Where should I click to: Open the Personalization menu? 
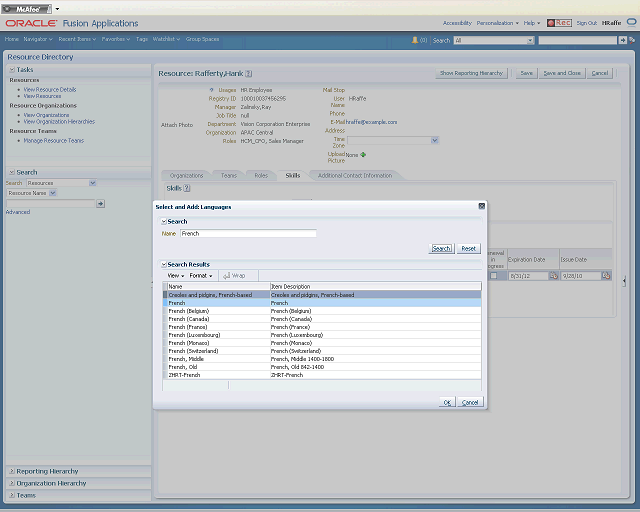point(498,23)
